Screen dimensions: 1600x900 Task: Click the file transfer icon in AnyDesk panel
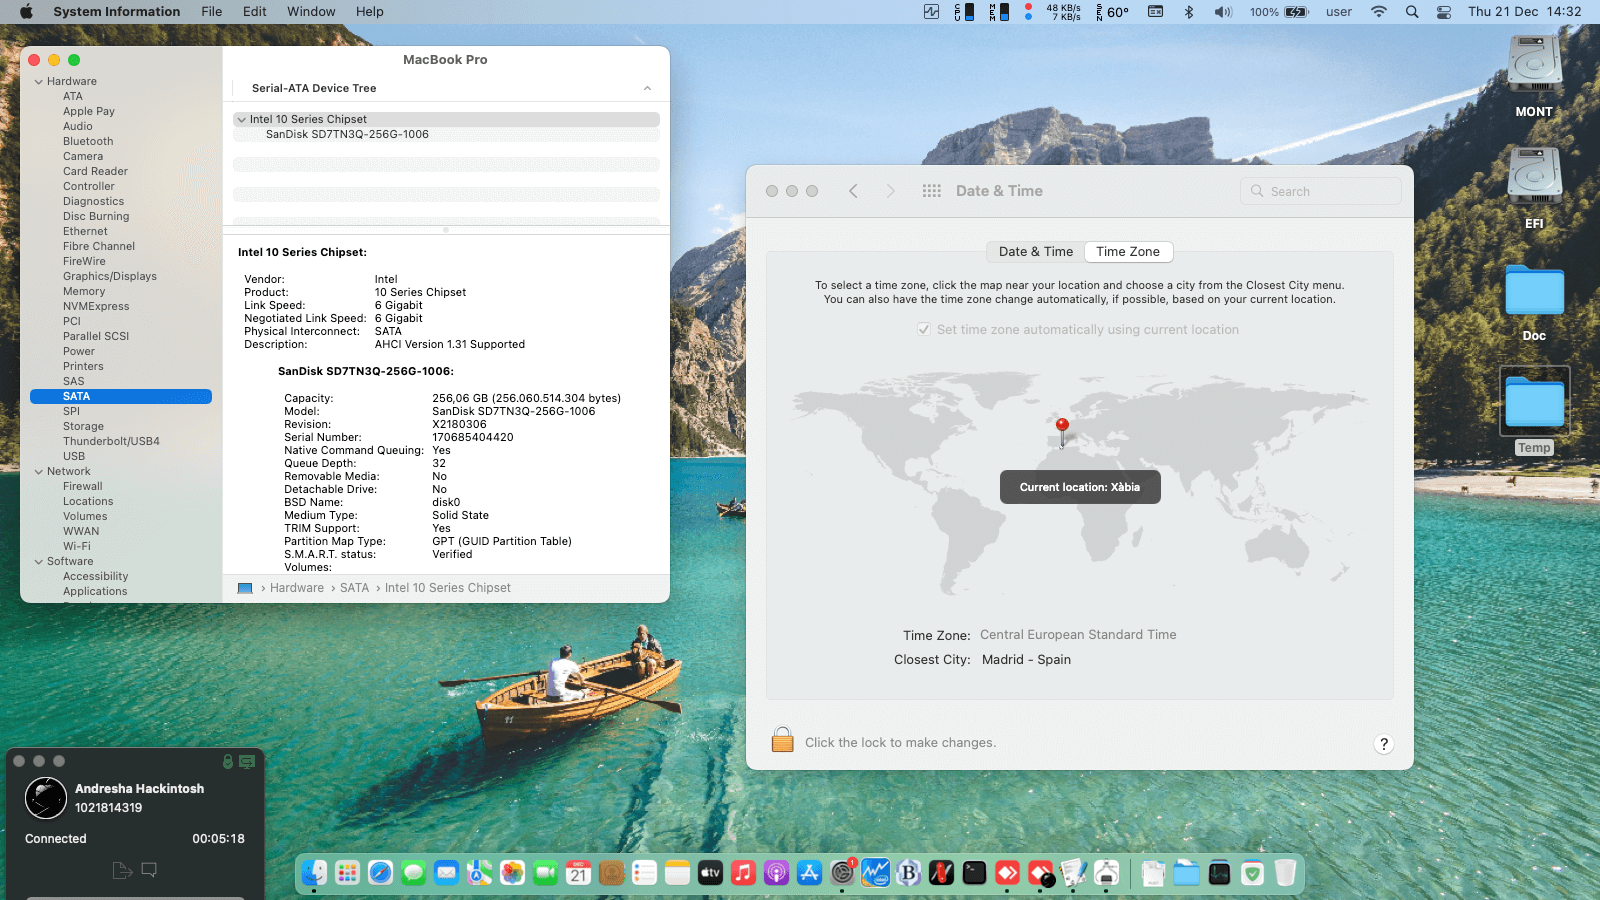(122, 870)
